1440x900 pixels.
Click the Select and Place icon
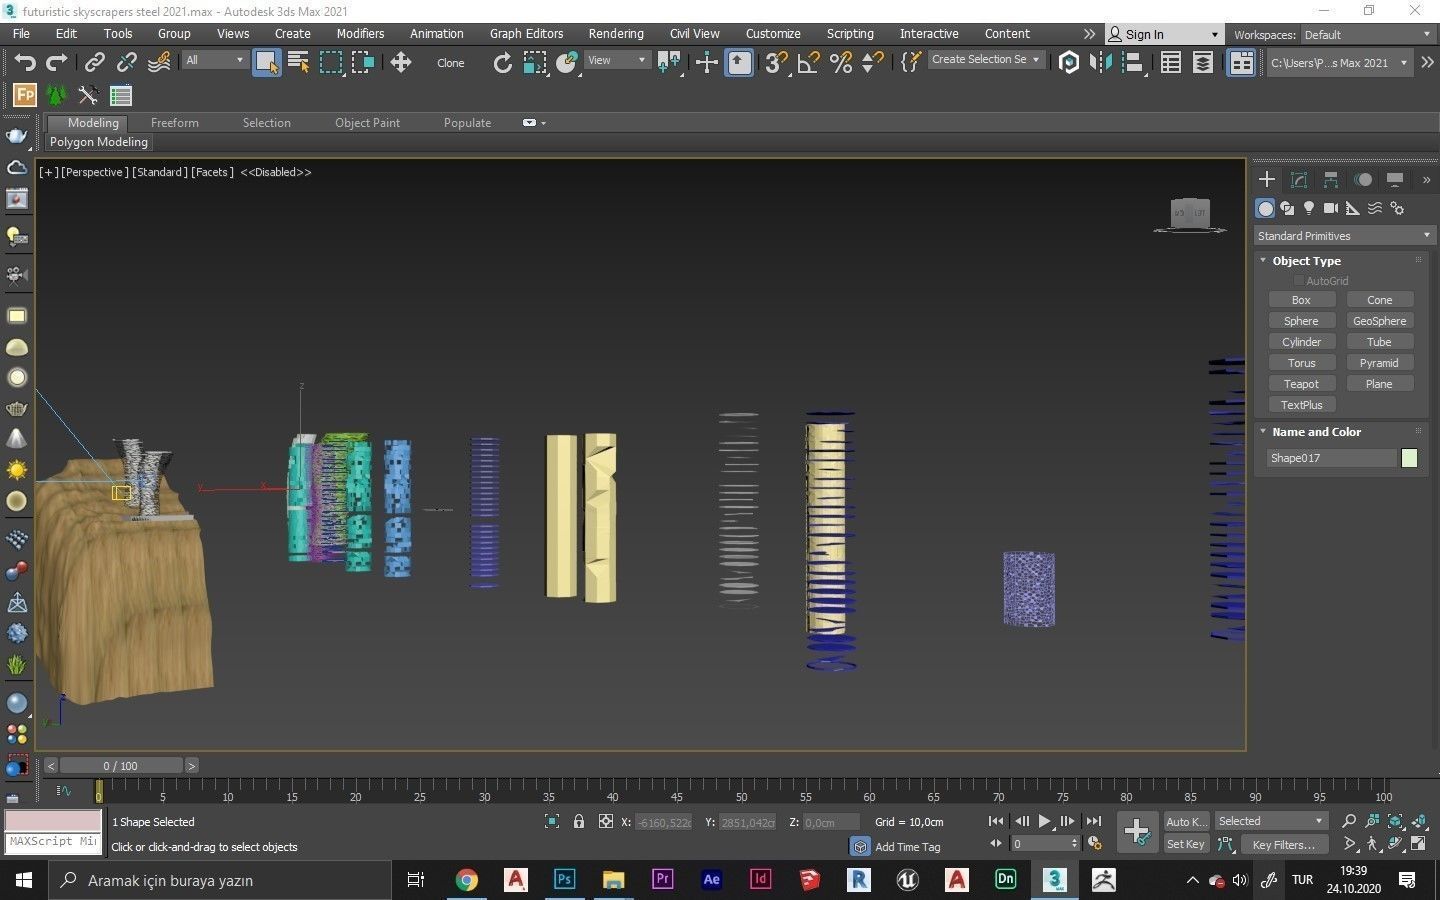coord(568,63)
